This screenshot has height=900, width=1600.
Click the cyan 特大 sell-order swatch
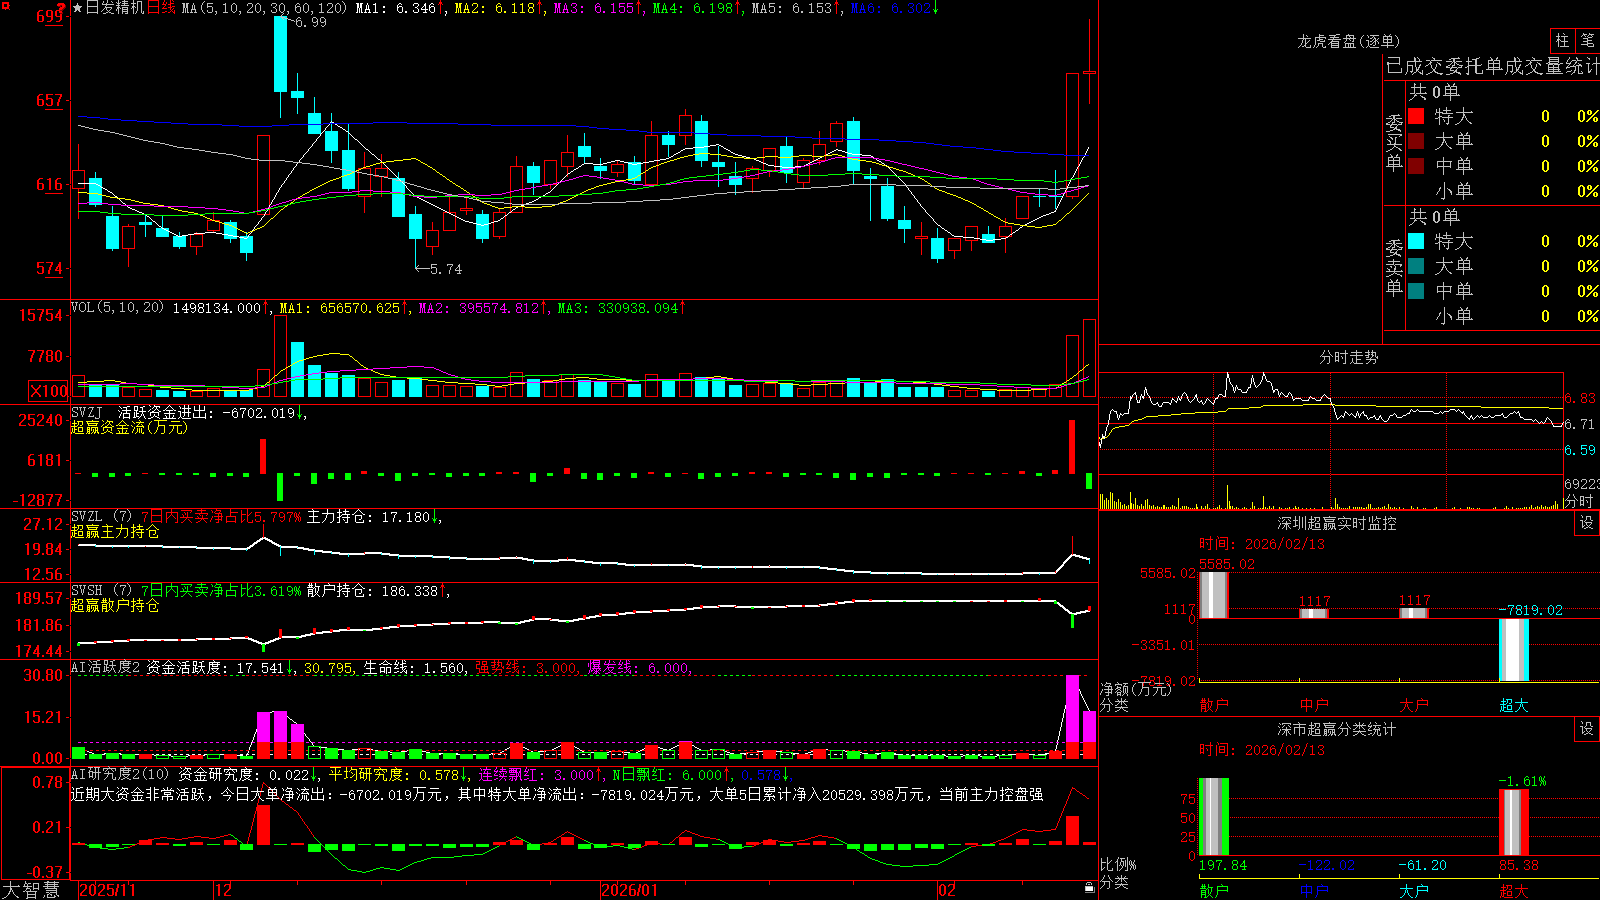1416,241
